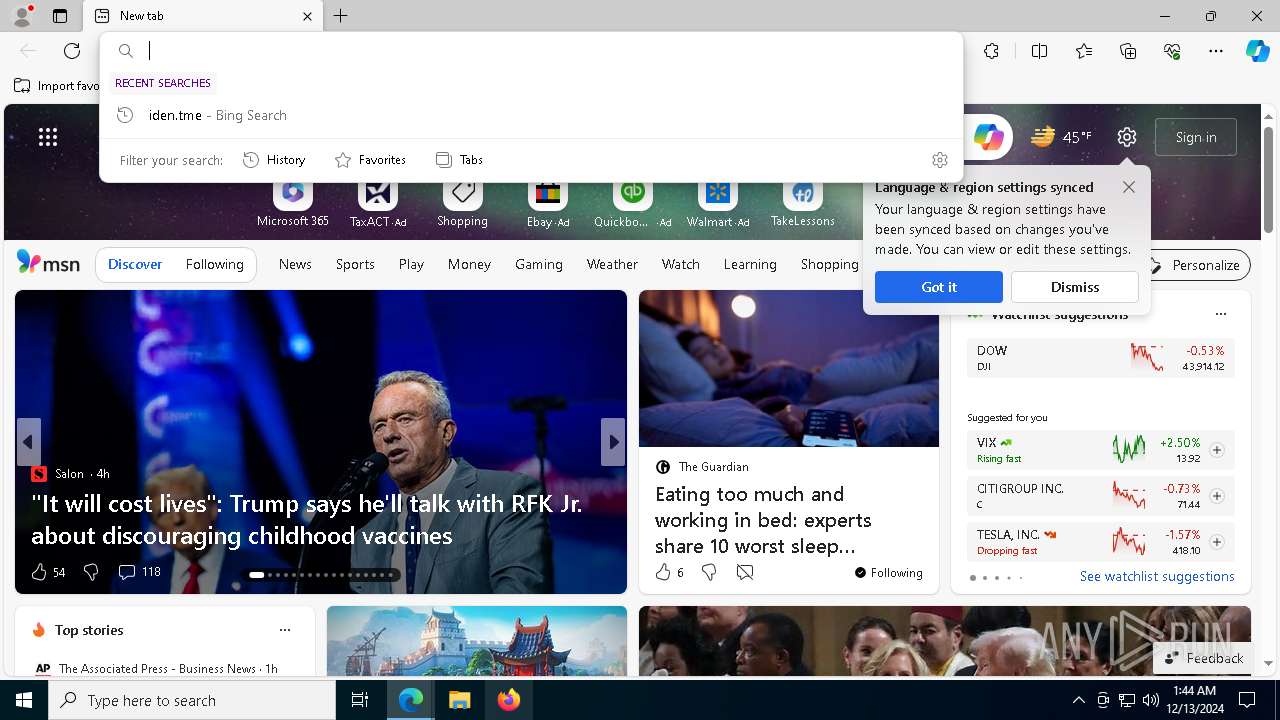Image resolution: width=1280 pixels, height=720 pixels.
Task: Open Microsoft 365 quick link
Action: [292, 203]
